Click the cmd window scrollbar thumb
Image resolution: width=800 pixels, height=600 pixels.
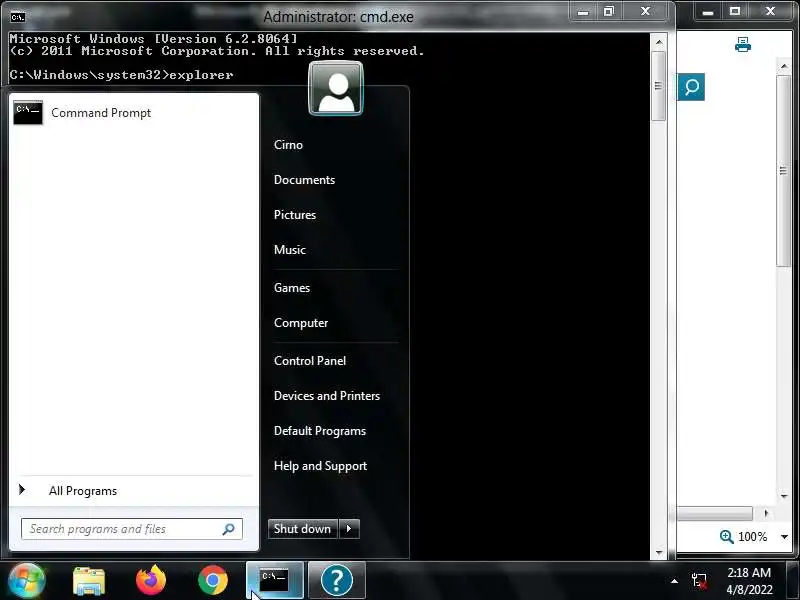658,86
